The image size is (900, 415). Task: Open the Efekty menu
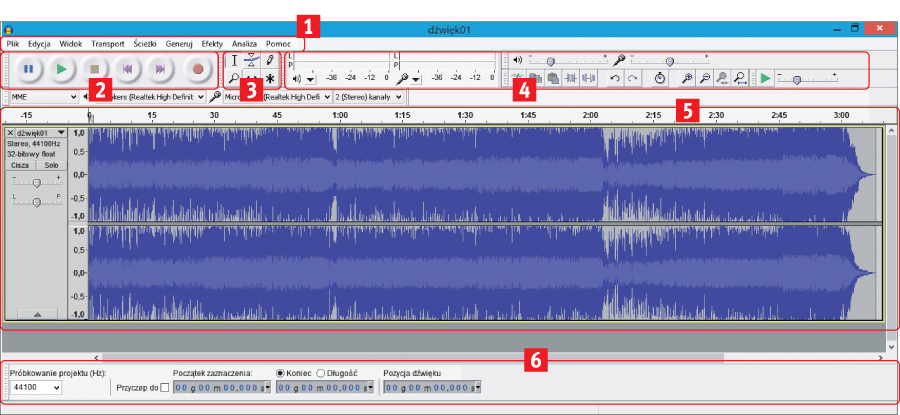[x=212, y=44]
